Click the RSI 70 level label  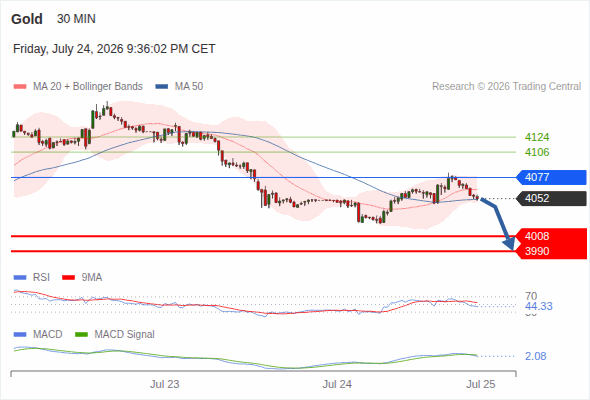tap(531, 296)
